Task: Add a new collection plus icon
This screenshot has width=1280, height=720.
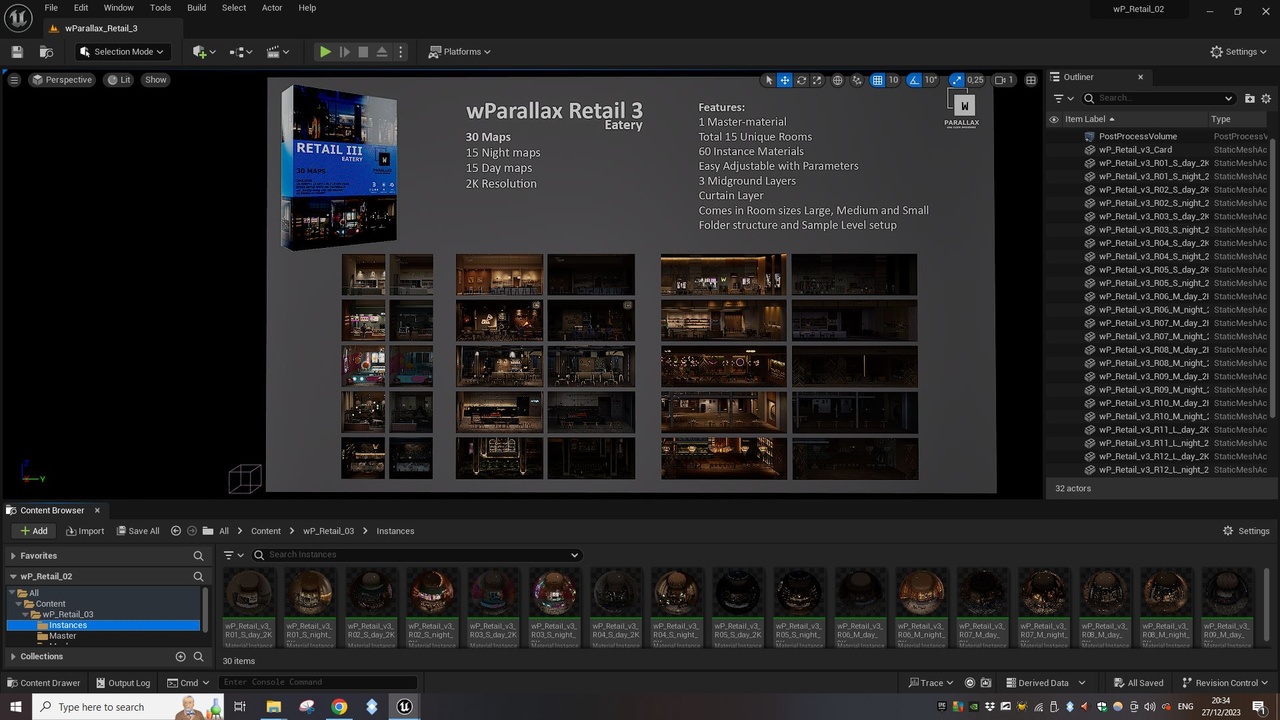Action: click(x=181, y=656)
